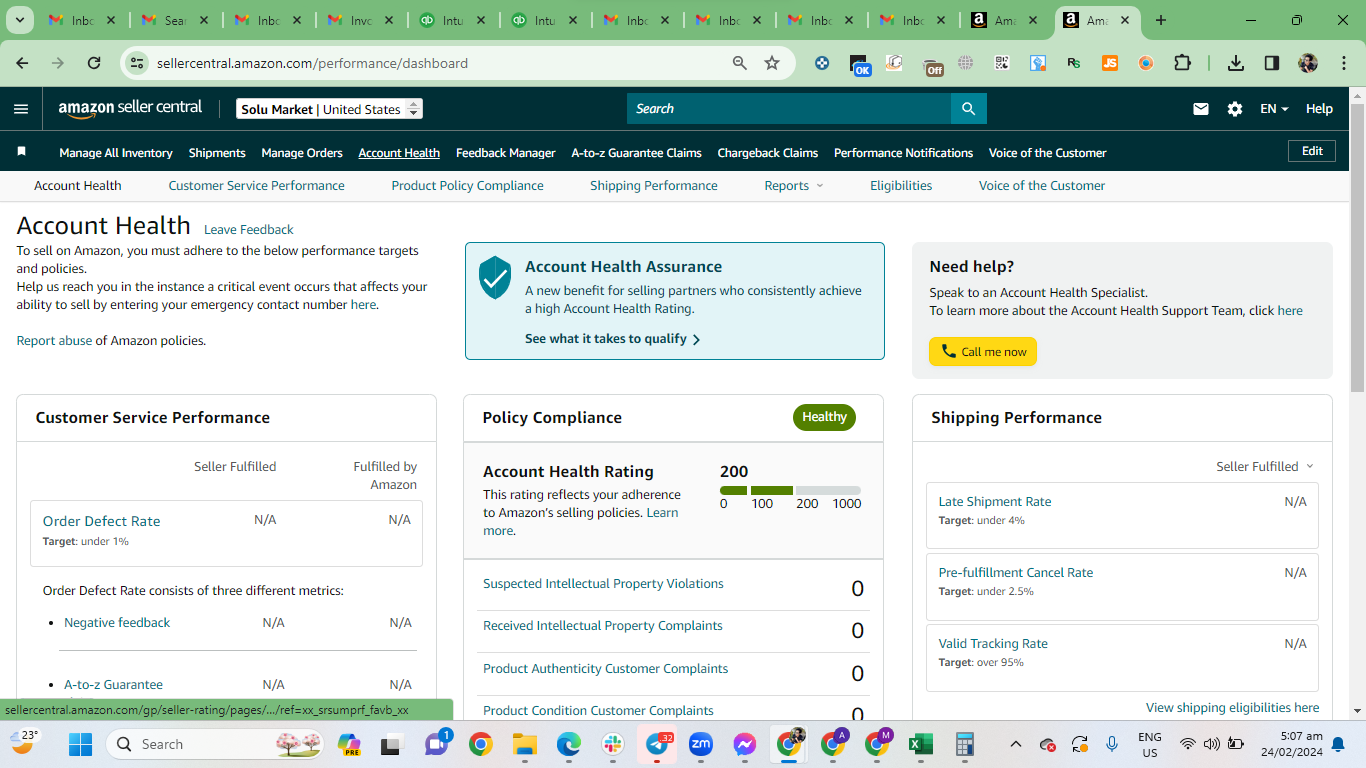This screenshot has width=1366, height=768.
Task: Open the Windows Start menu
Action: (x=80, y=744)
